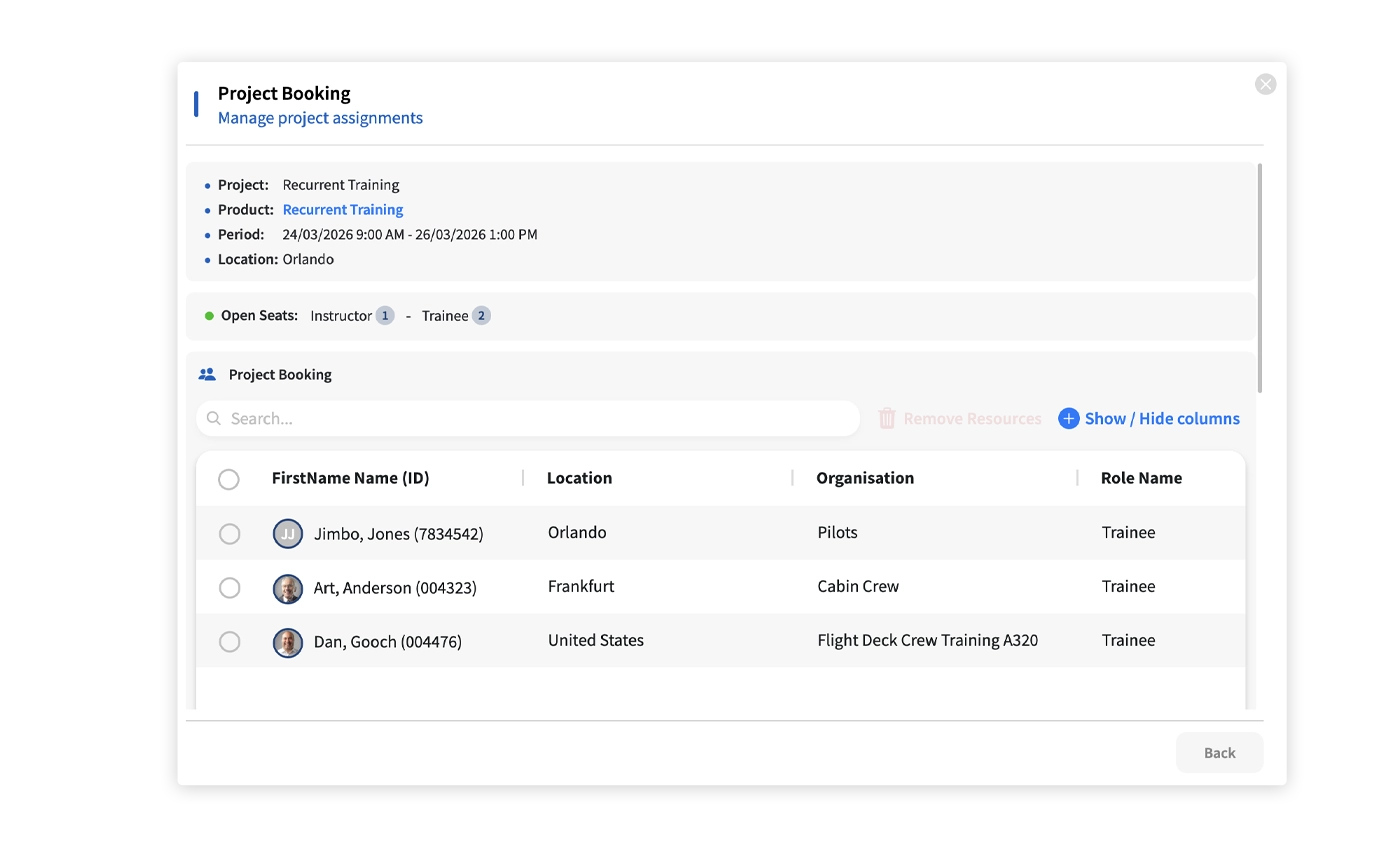
Task: Open Show / Hide columns options
Action: [x=1161, y=419]
